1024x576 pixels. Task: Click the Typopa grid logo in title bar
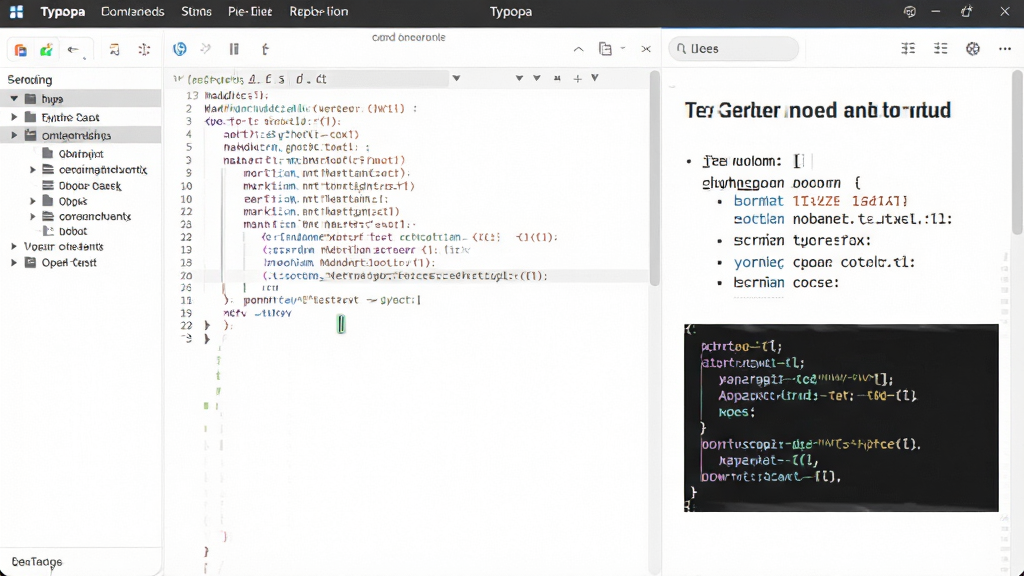pos(16,12)
